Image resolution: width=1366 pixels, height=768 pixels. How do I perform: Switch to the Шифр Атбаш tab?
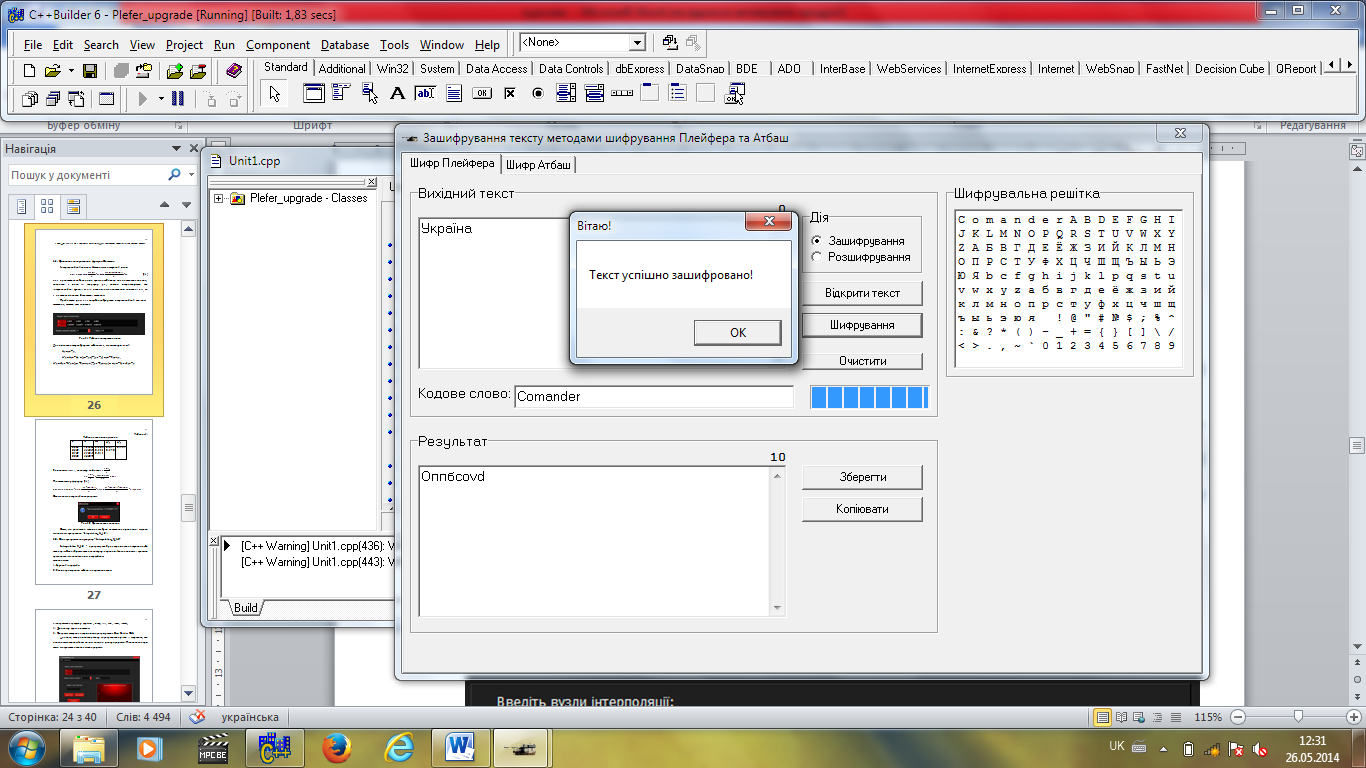538,165
